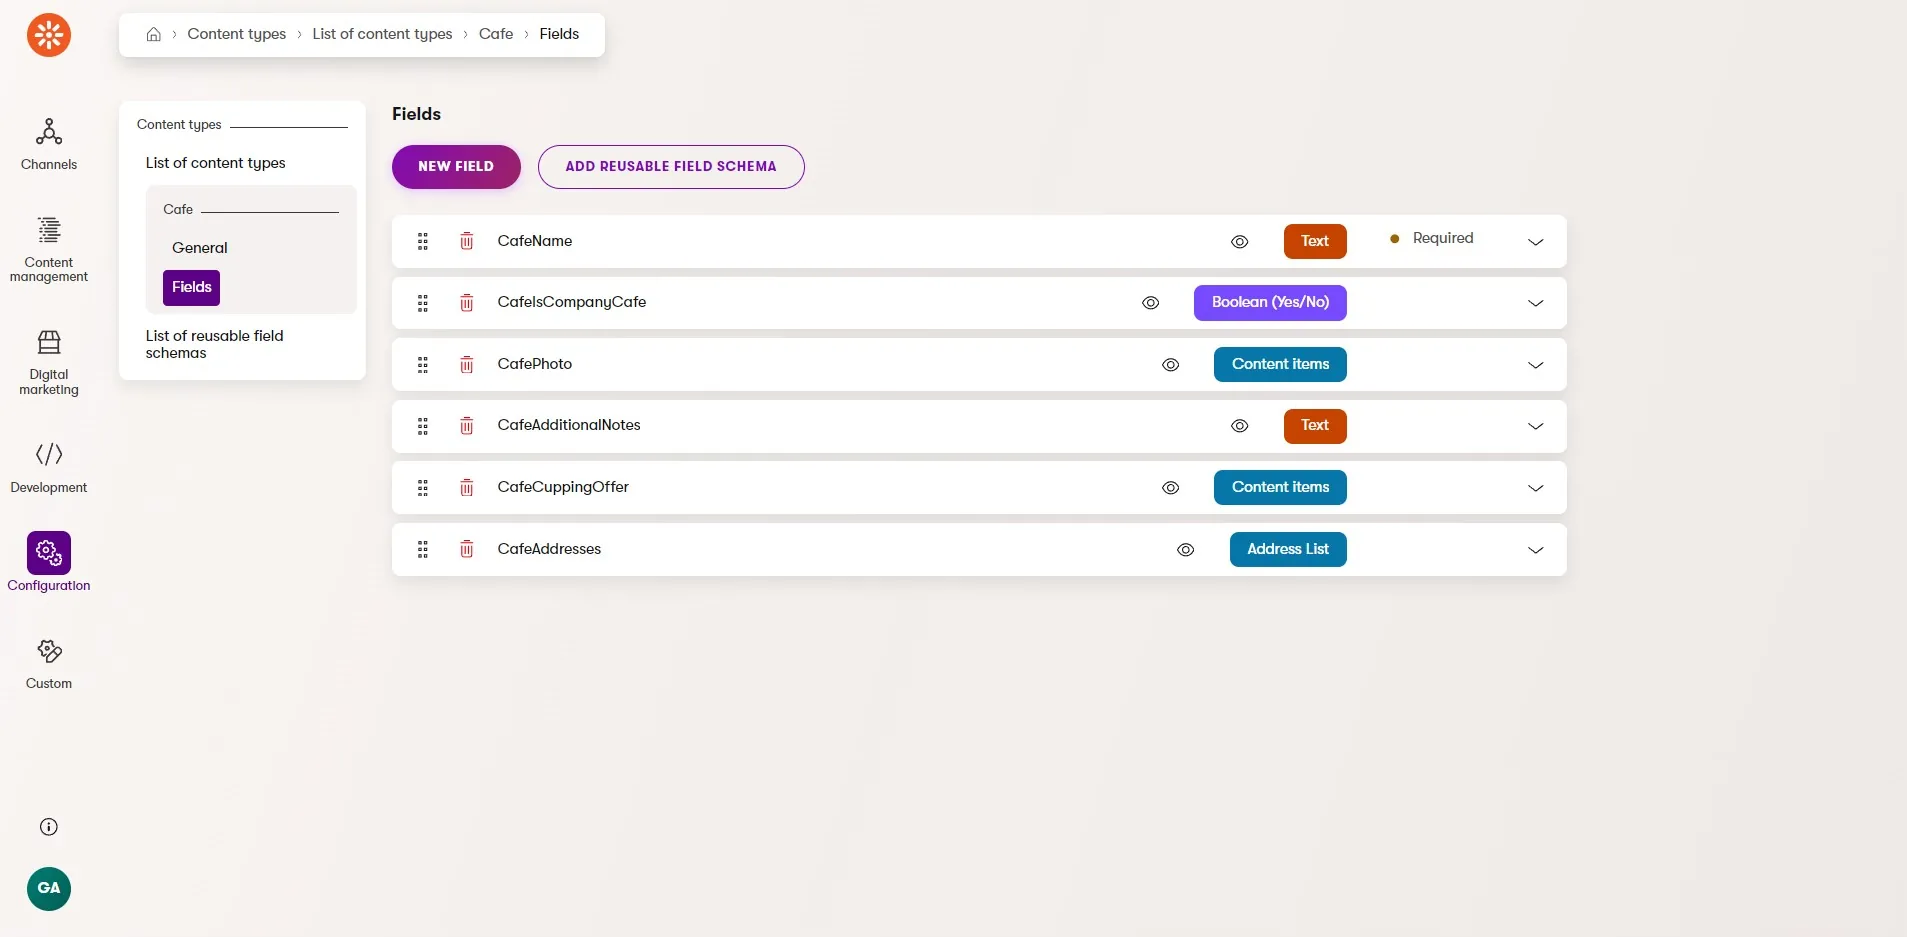The image size is (1907, 937).
Task: Click the CafePhoto field label
Action: coord(535,364)
